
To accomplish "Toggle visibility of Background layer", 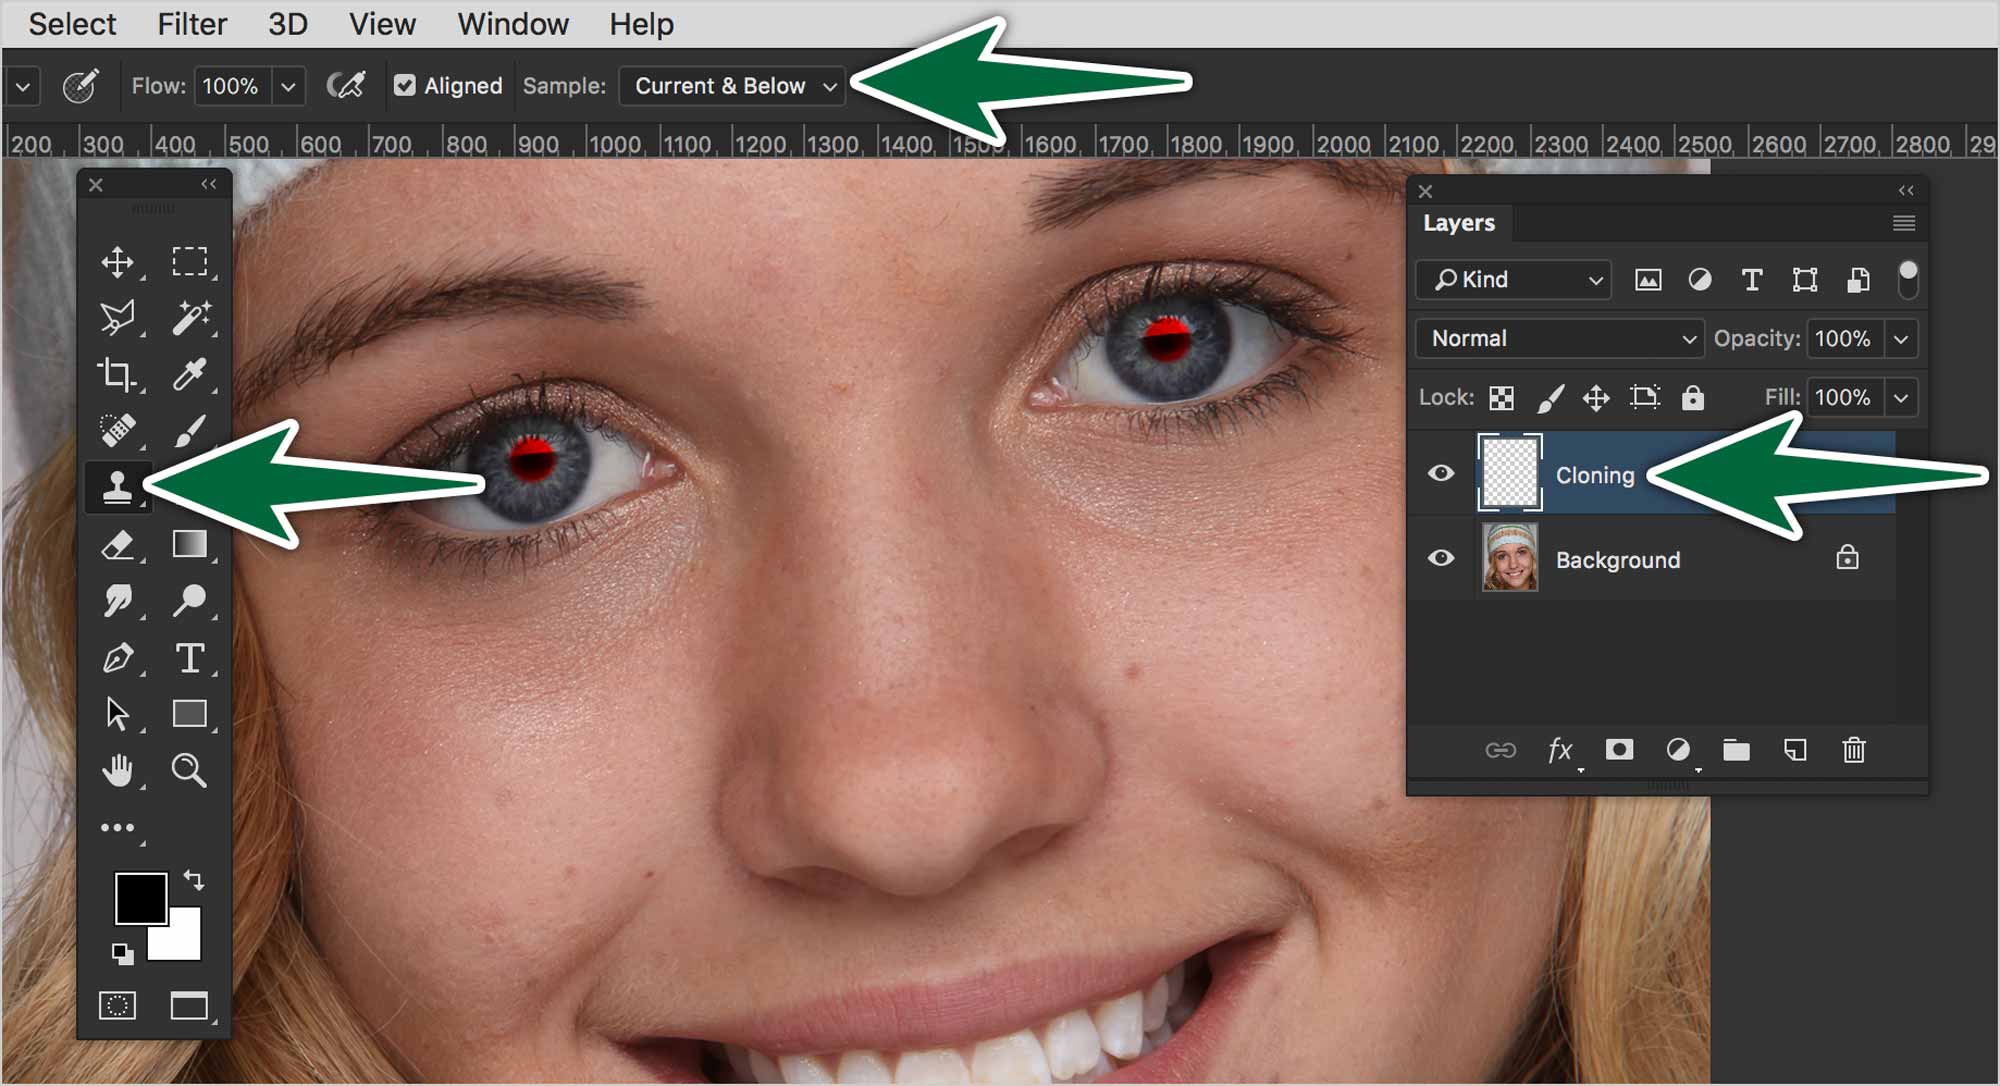I will pos(1445,559).
